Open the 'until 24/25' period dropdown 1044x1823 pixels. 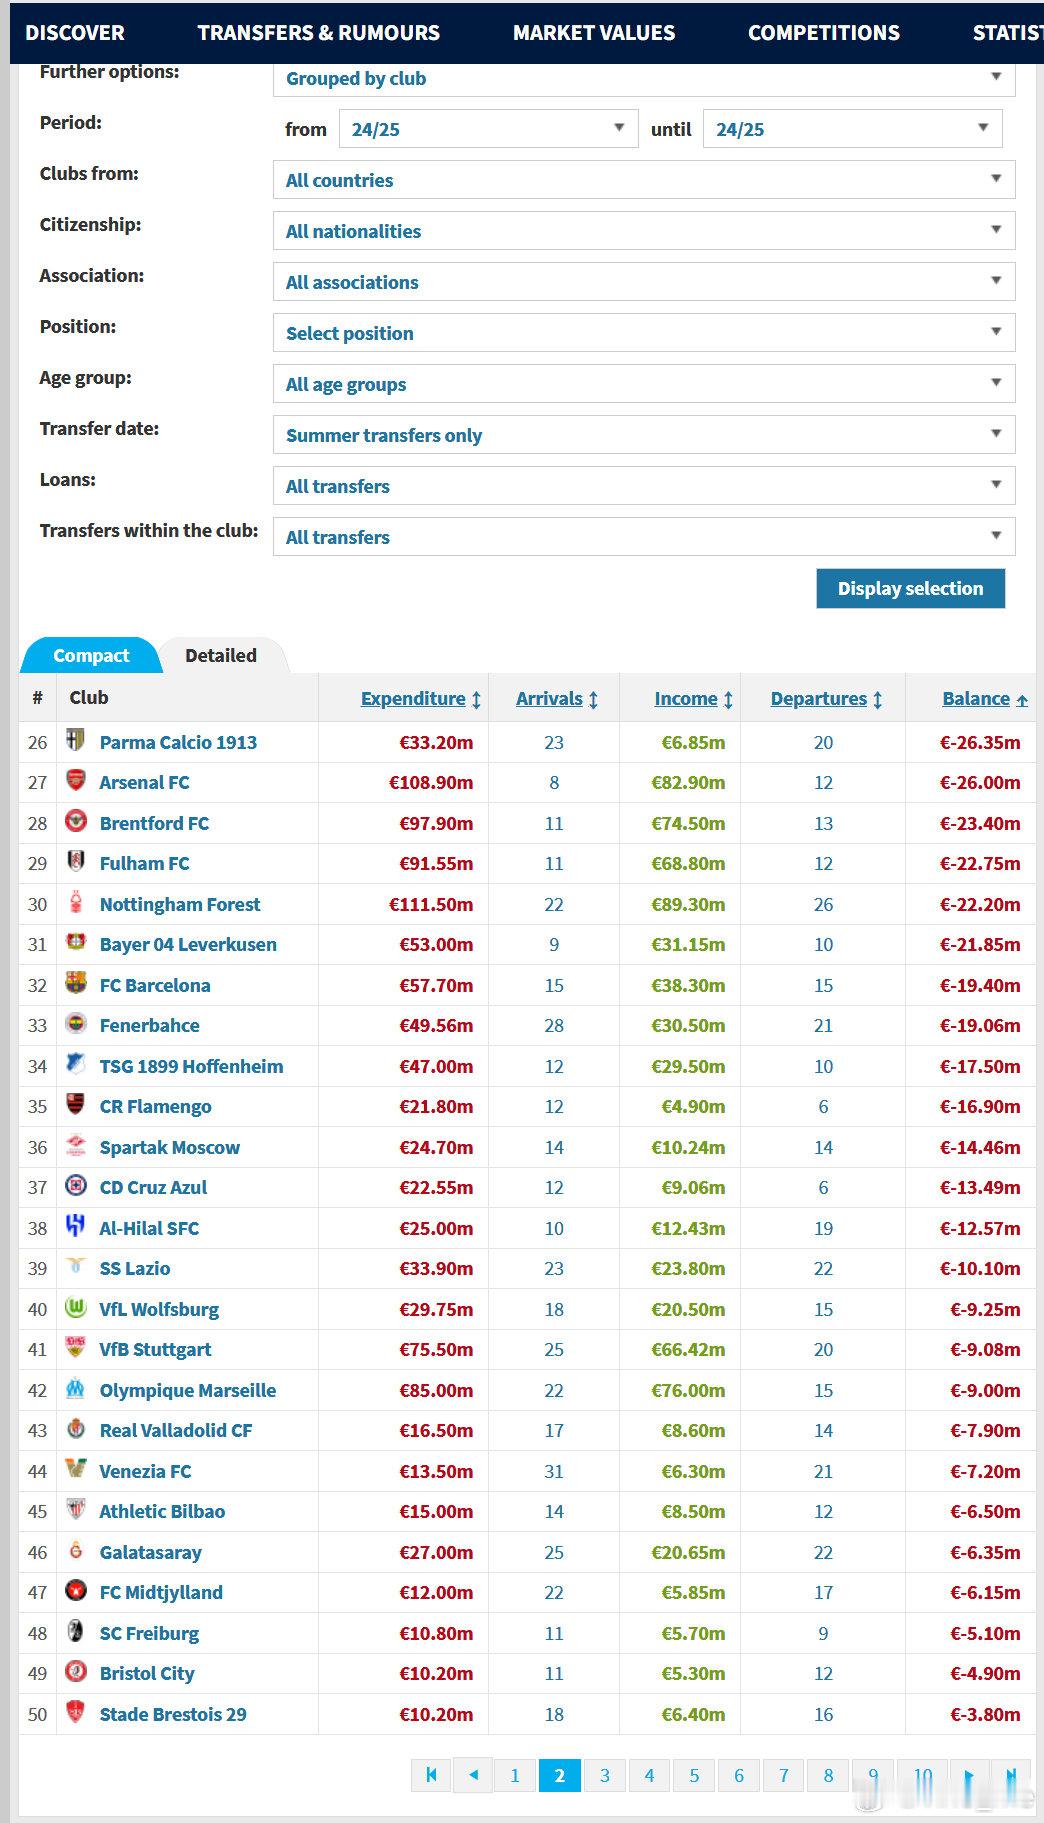click(852, 129)
